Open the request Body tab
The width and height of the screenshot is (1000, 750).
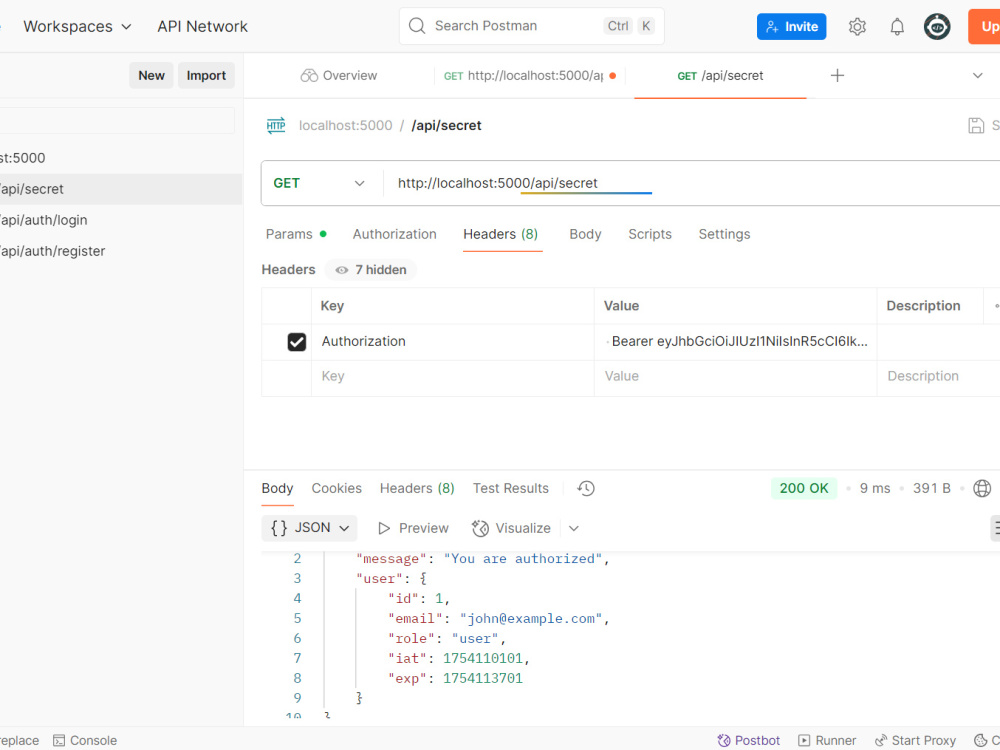[x=585, y=234]
